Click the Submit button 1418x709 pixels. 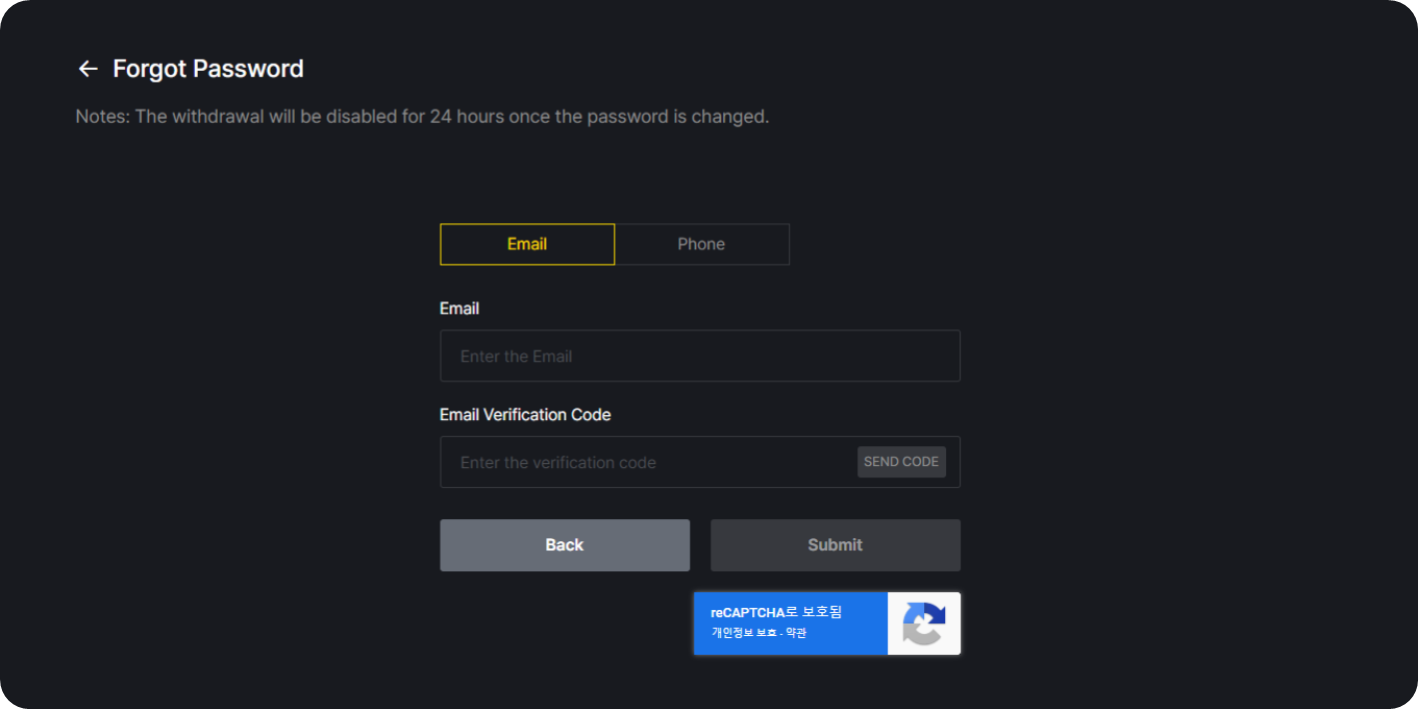click(836, 545)
